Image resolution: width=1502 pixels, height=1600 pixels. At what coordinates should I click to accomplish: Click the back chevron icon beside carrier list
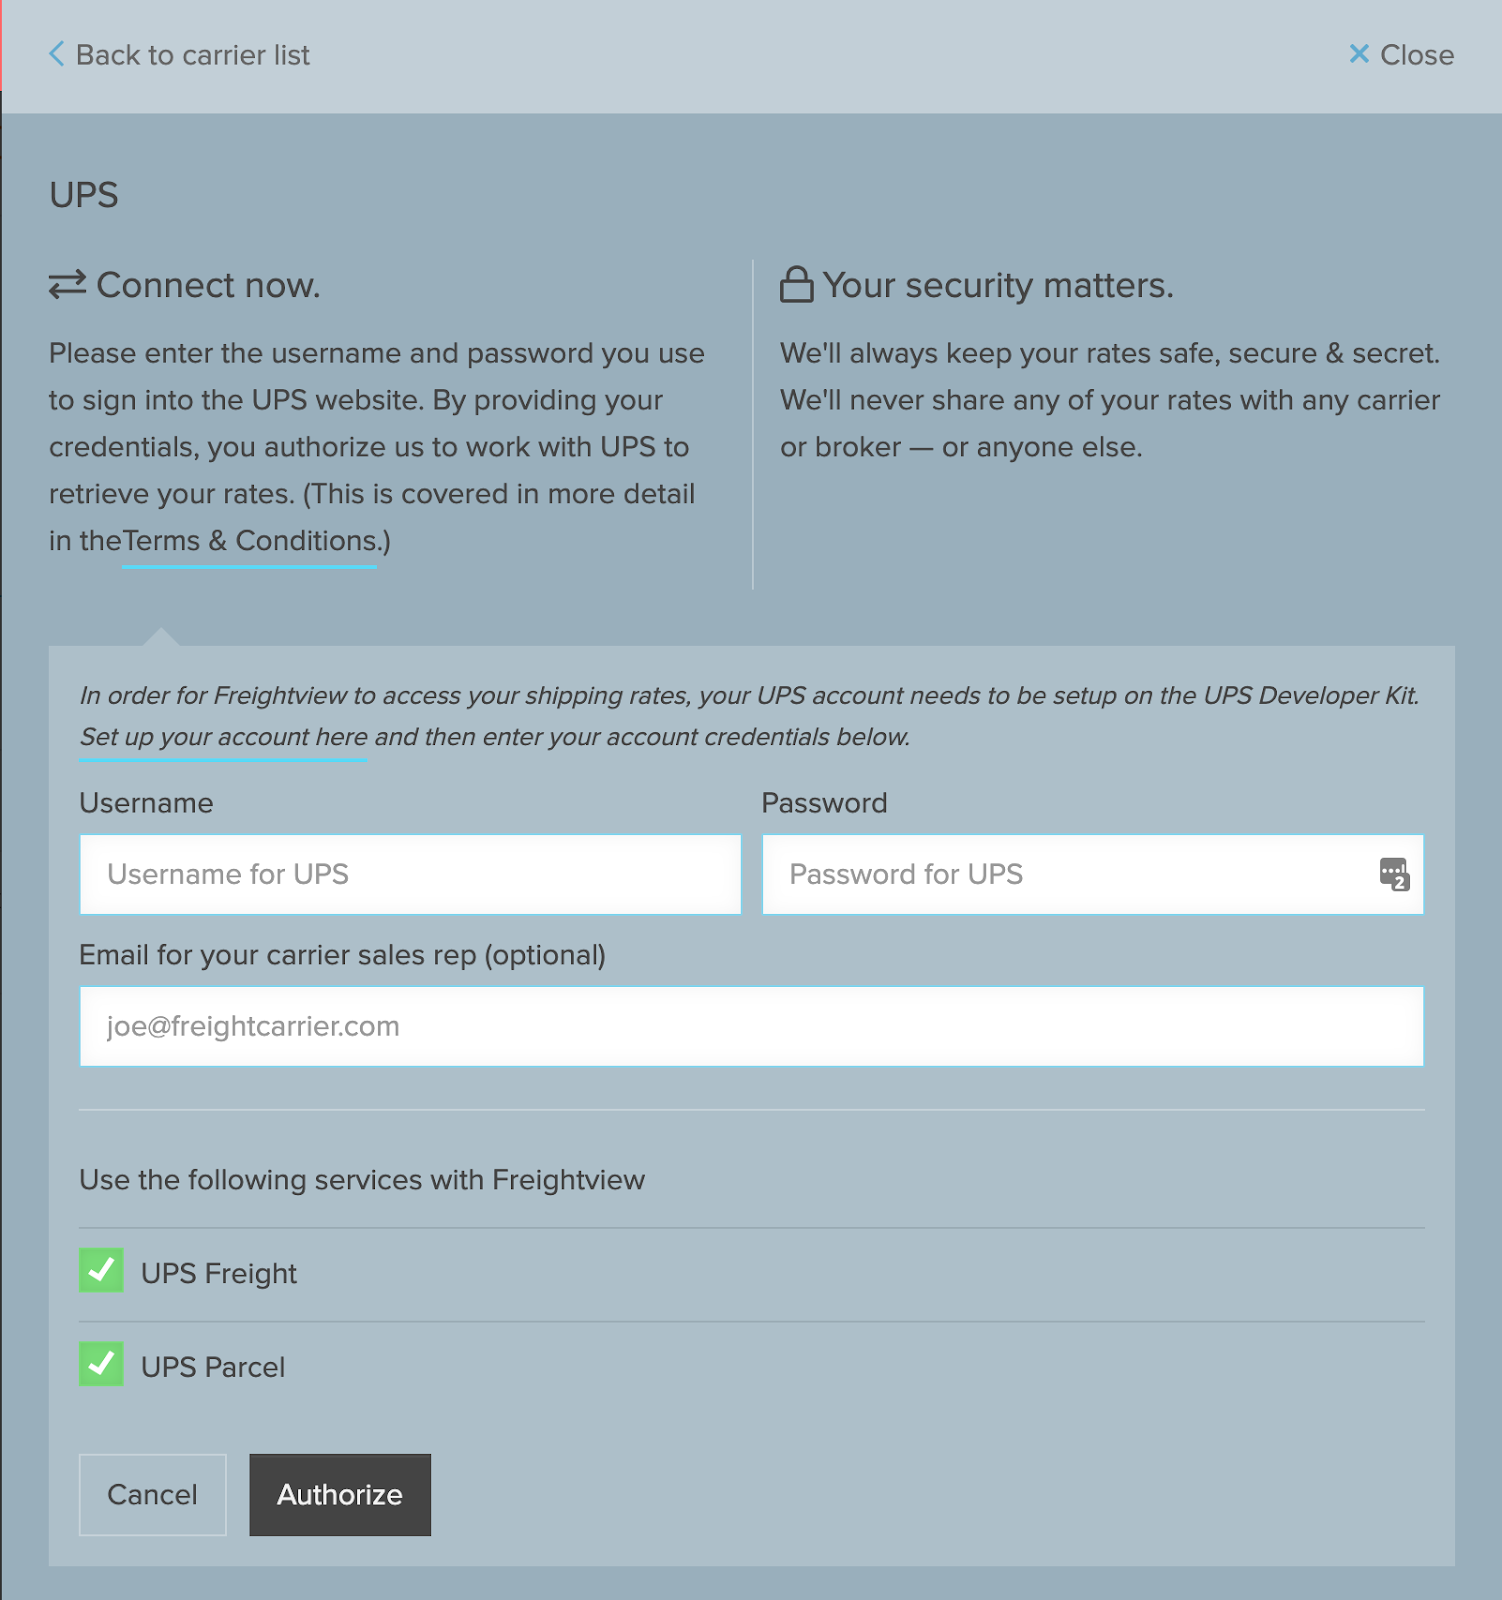(x=57, y=55)
